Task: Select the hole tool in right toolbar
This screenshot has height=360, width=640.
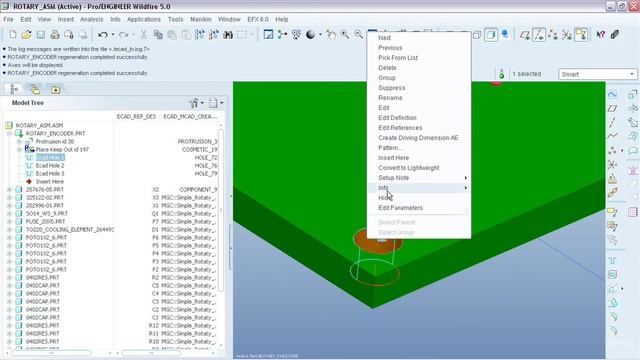Action: pos(612,260)
